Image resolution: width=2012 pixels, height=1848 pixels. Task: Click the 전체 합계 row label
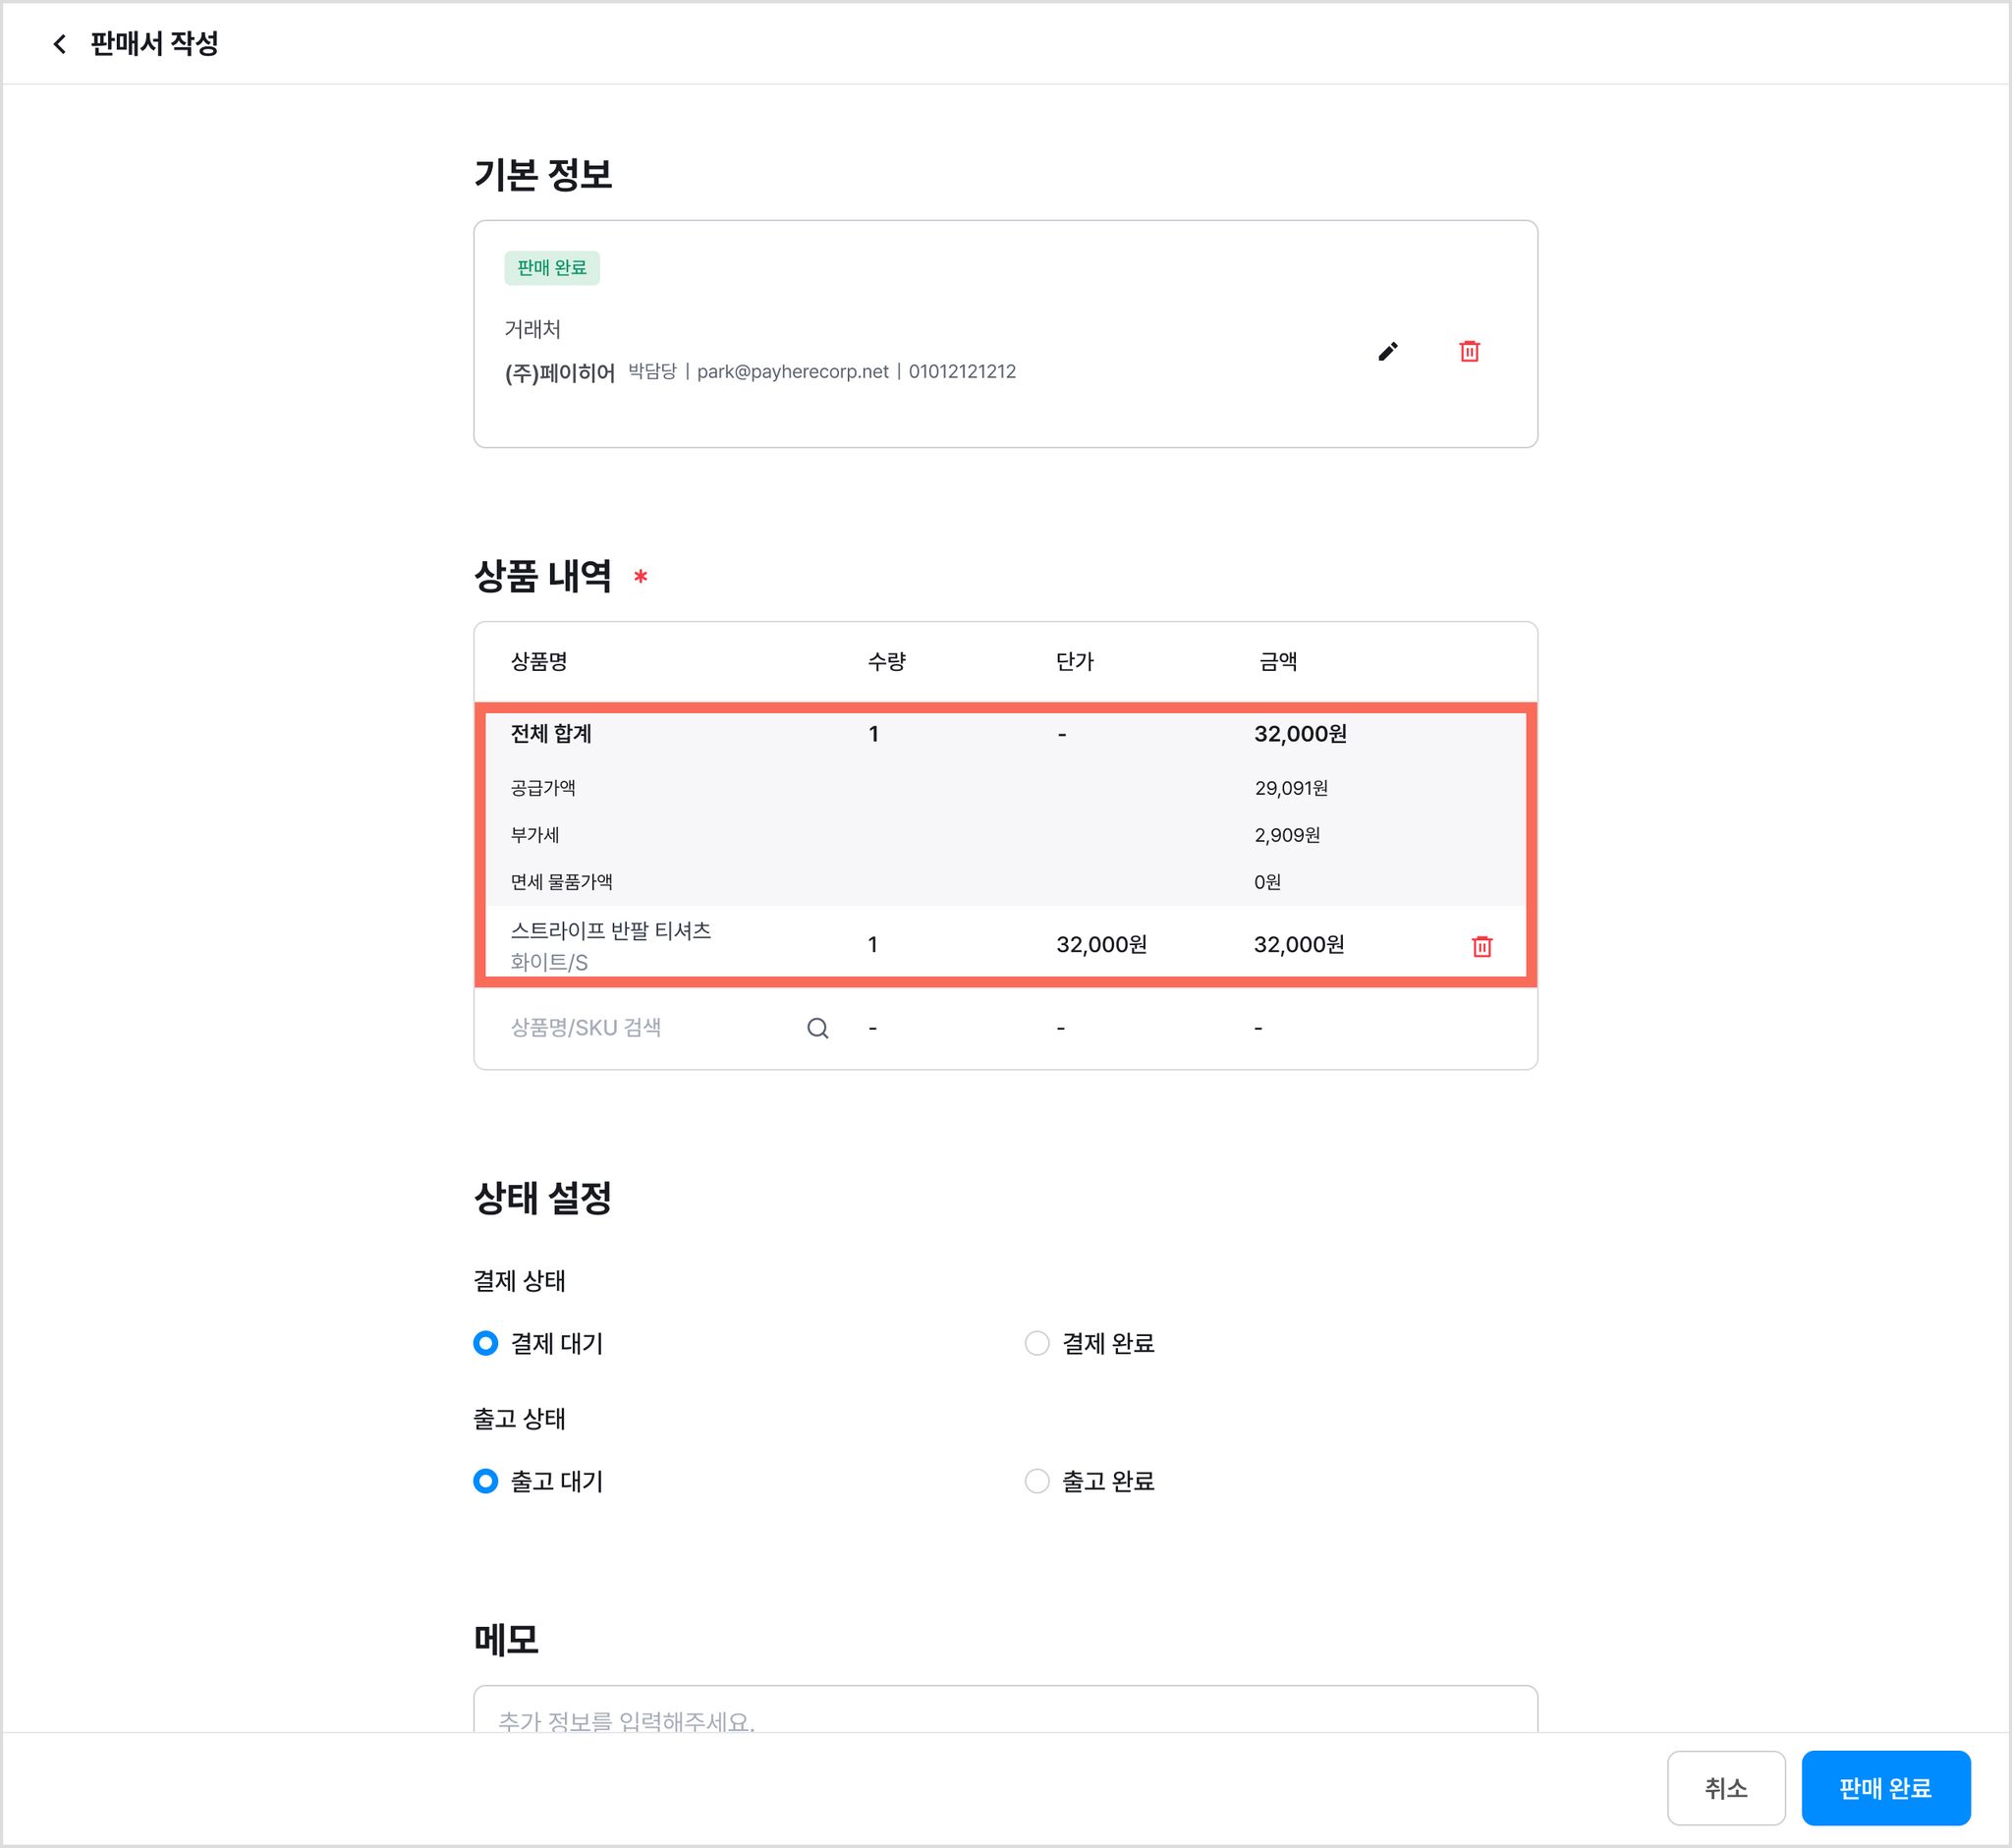coord(551,734)
